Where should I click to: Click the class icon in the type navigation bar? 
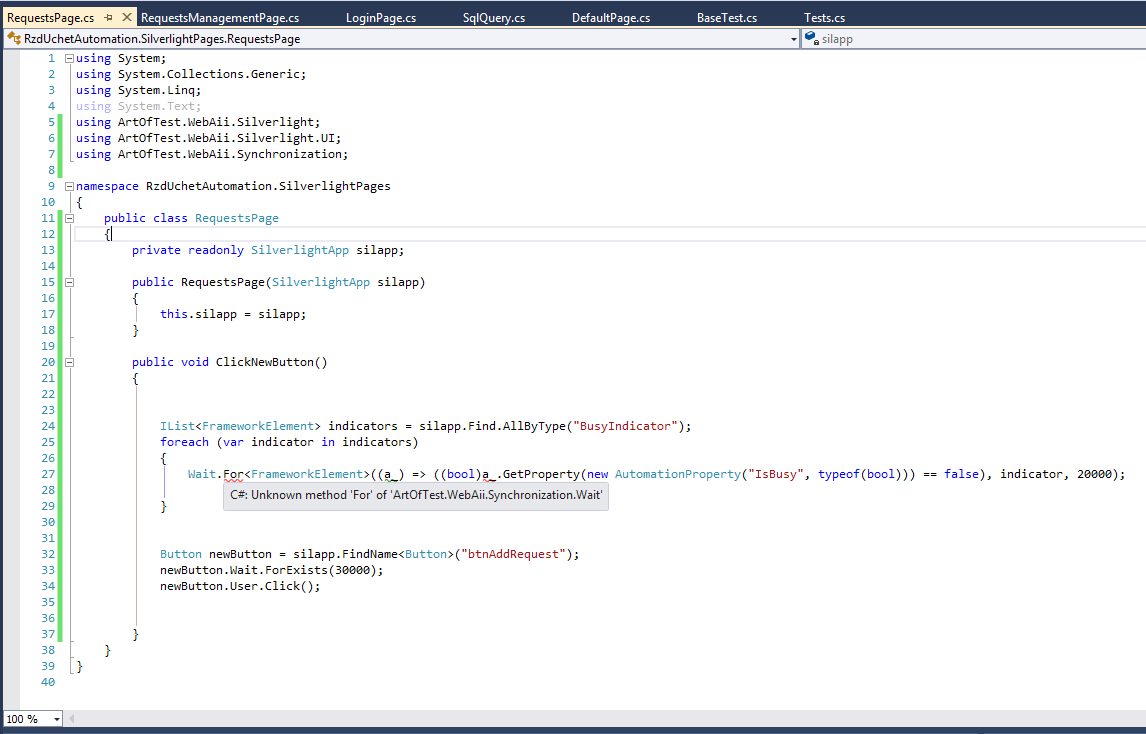click(x=13, y=39)
